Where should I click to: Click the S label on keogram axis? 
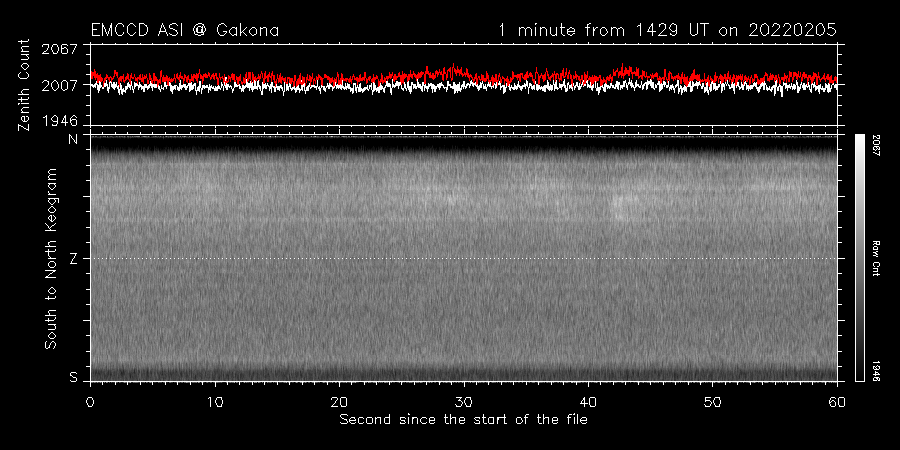[73, 378]
